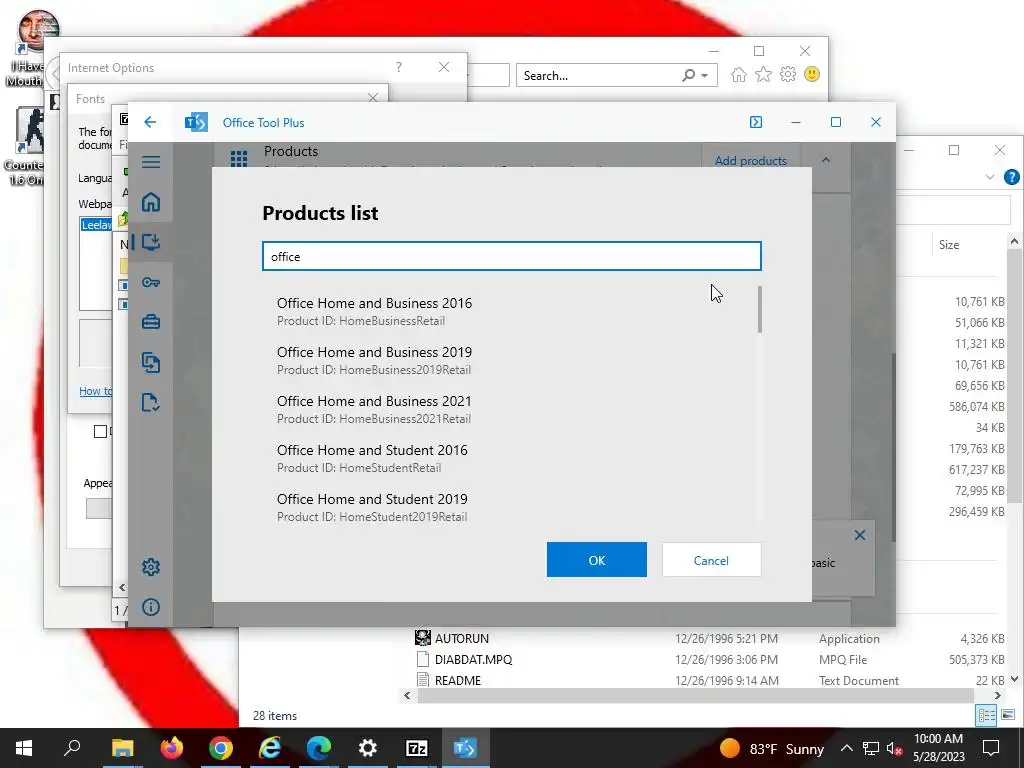Open Microsoft Edge from the taskbar

click(x=319, y=748)
